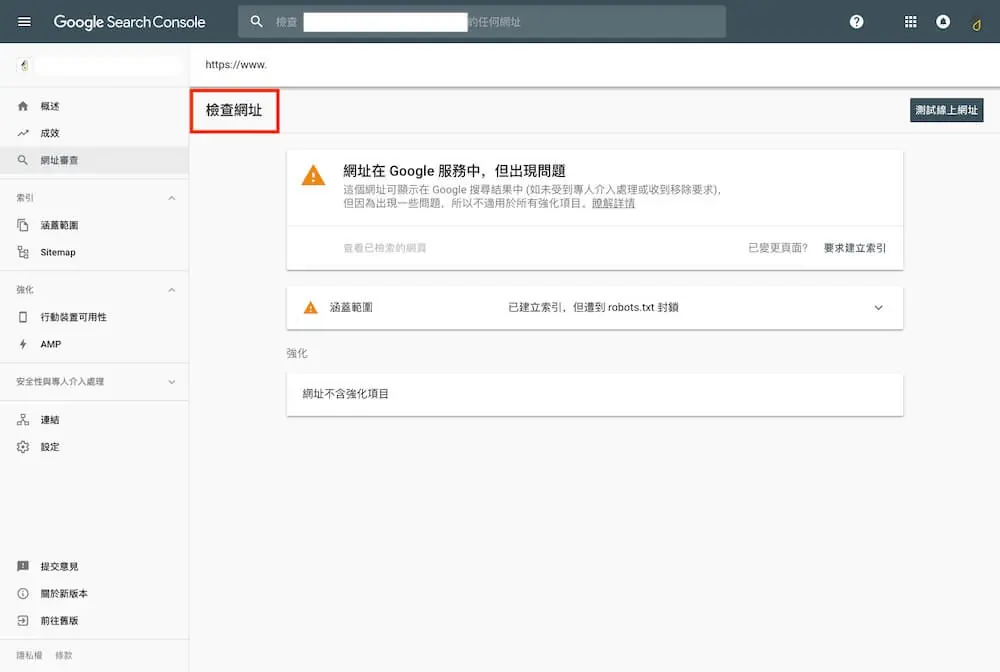1000x672 pixels.
Task: Click the home icon next to 概述
Action: click(x=23, y=106)
